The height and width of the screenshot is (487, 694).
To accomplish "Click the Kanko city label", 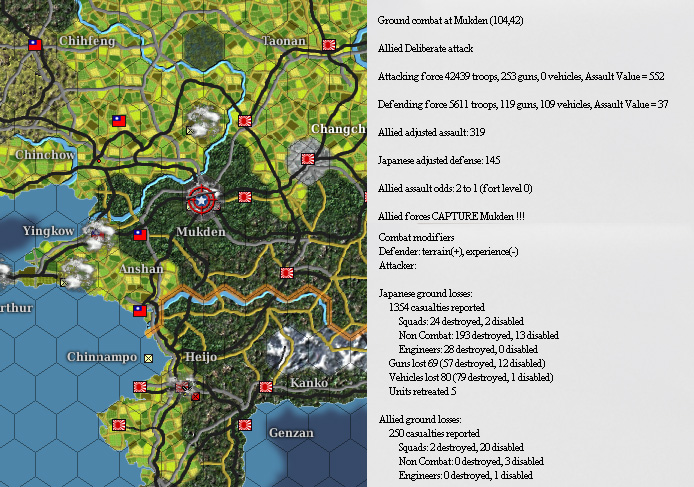I will 309,383.
